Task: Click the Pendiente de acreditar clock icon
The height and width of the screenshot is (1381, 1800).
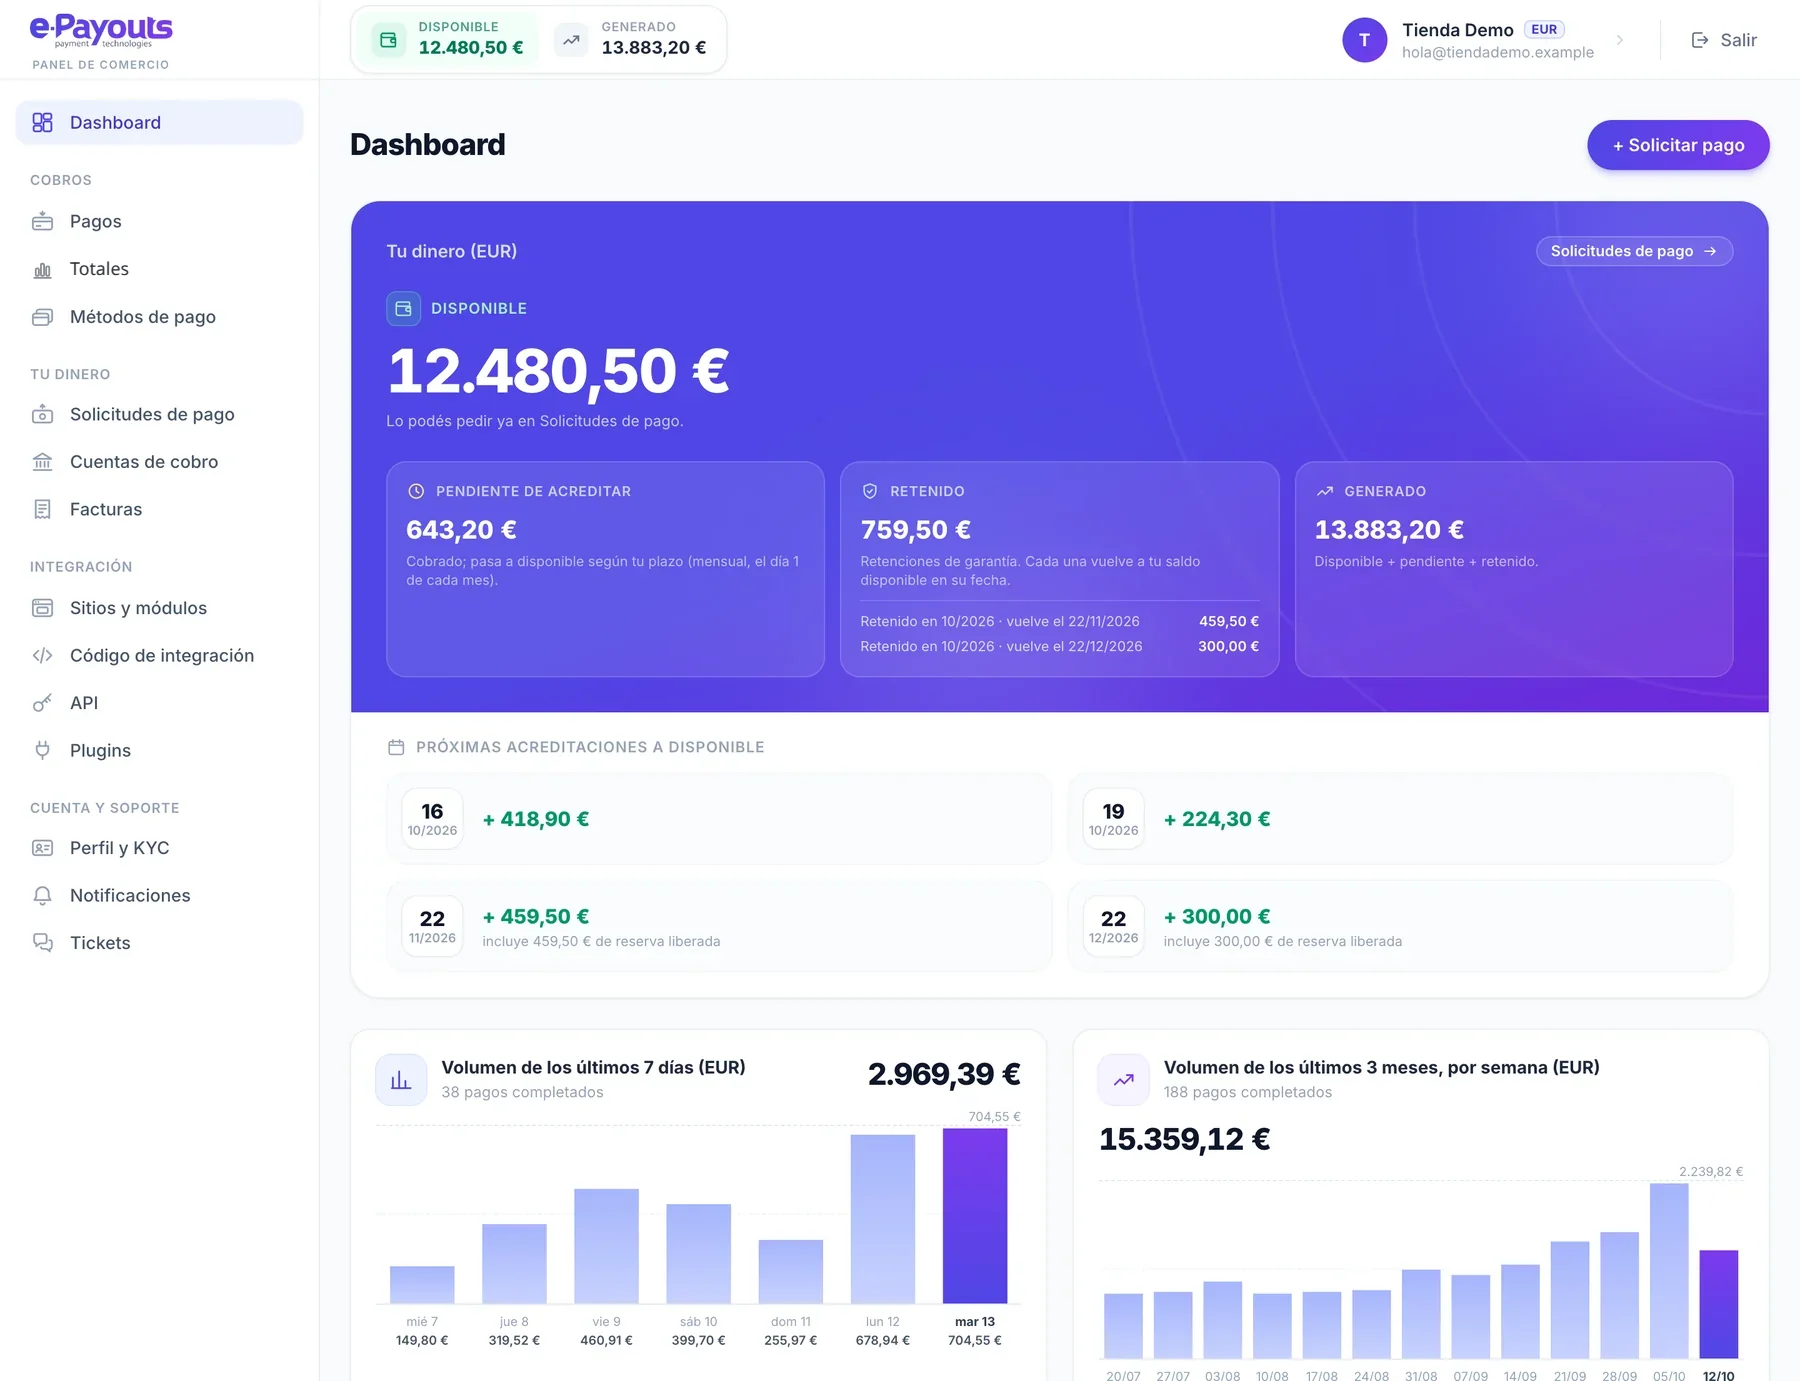Action: tap(416, 491)
